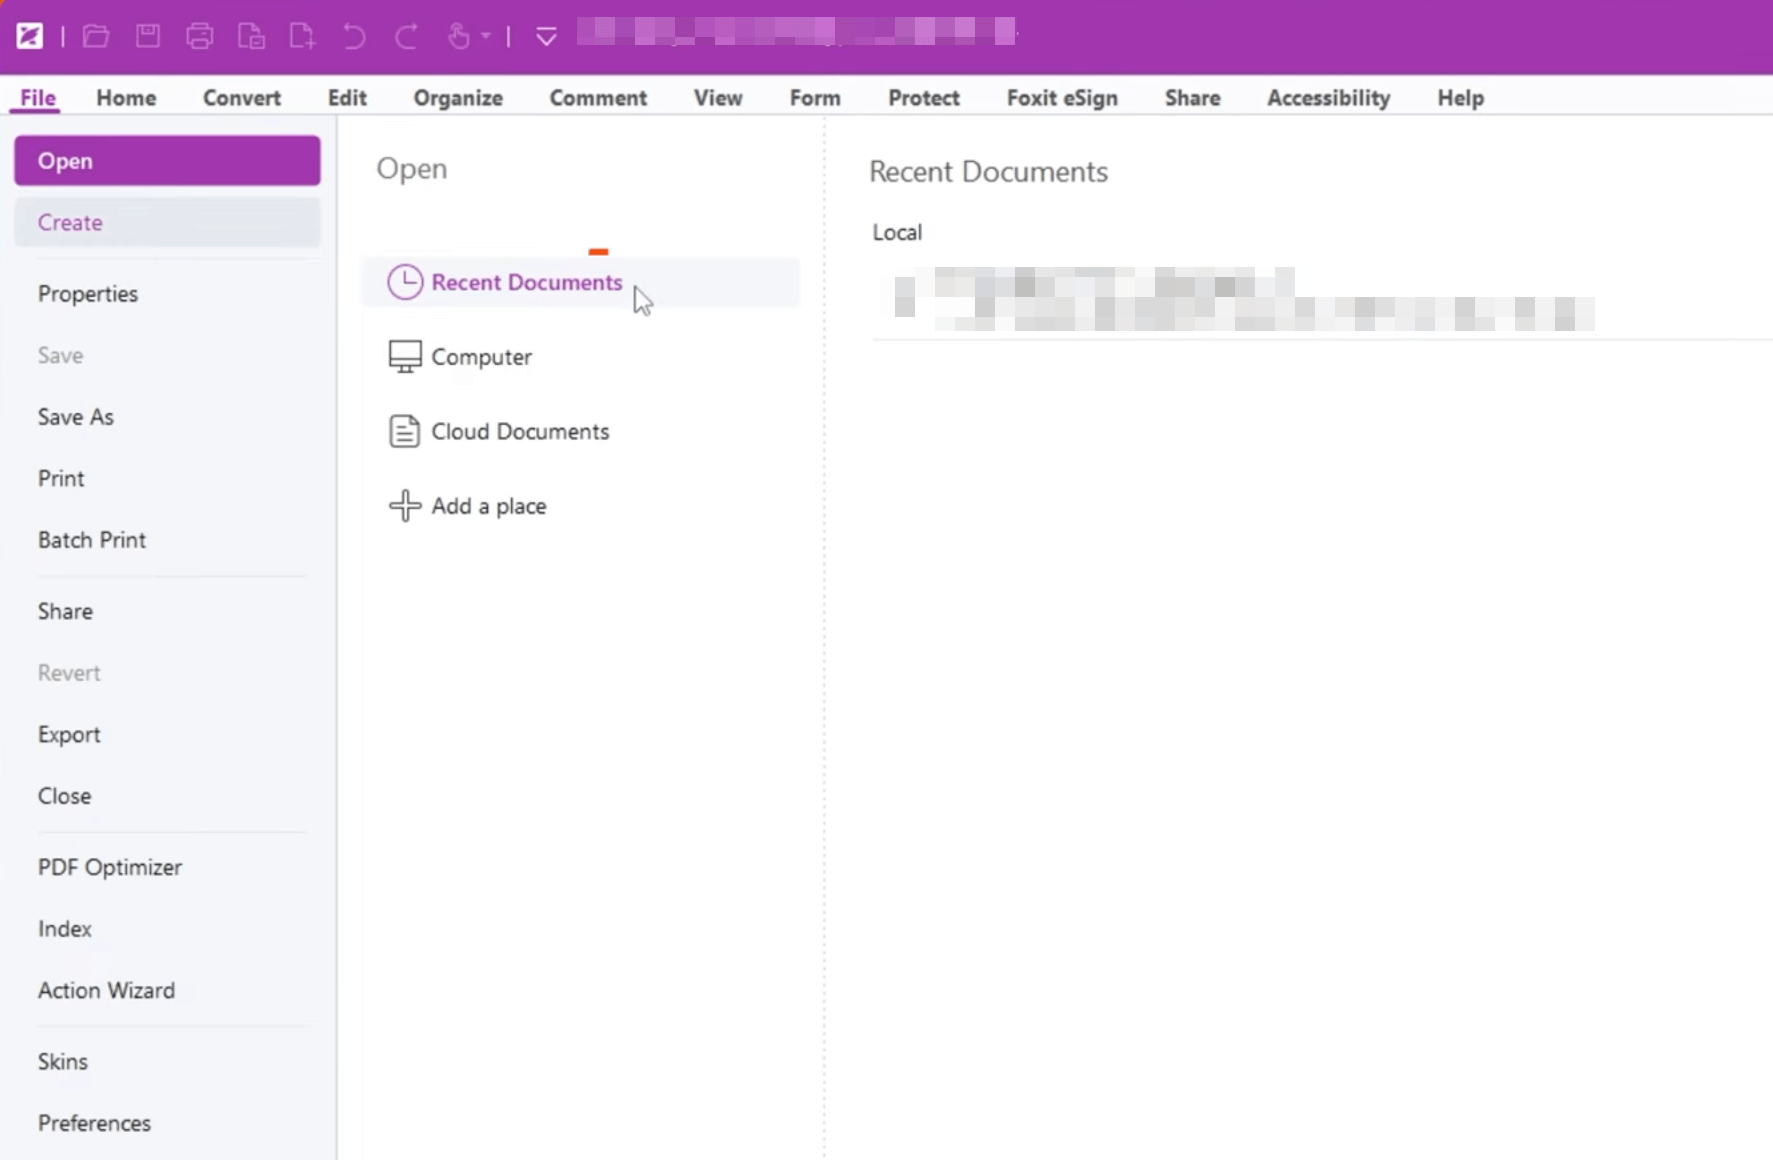Open the customize quick access toolbar dropdown
The image size is (1773, 1160).
(x=546, y=37)
